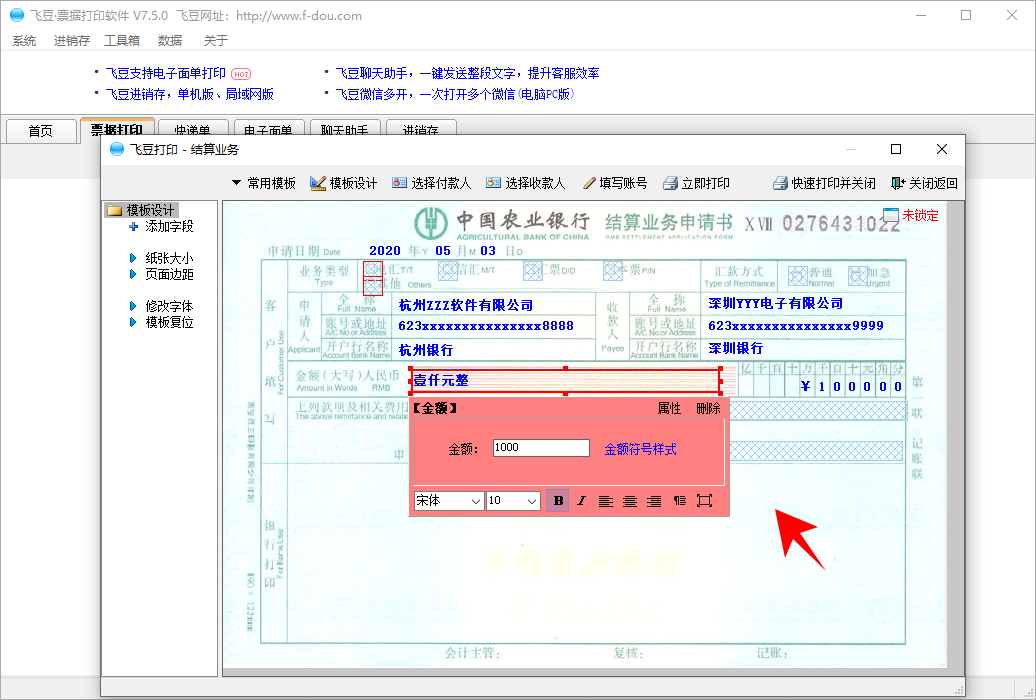Expand the 常用模板 dropdown
The height and width of the screenshot is (700, 1036).
point(264,183)
